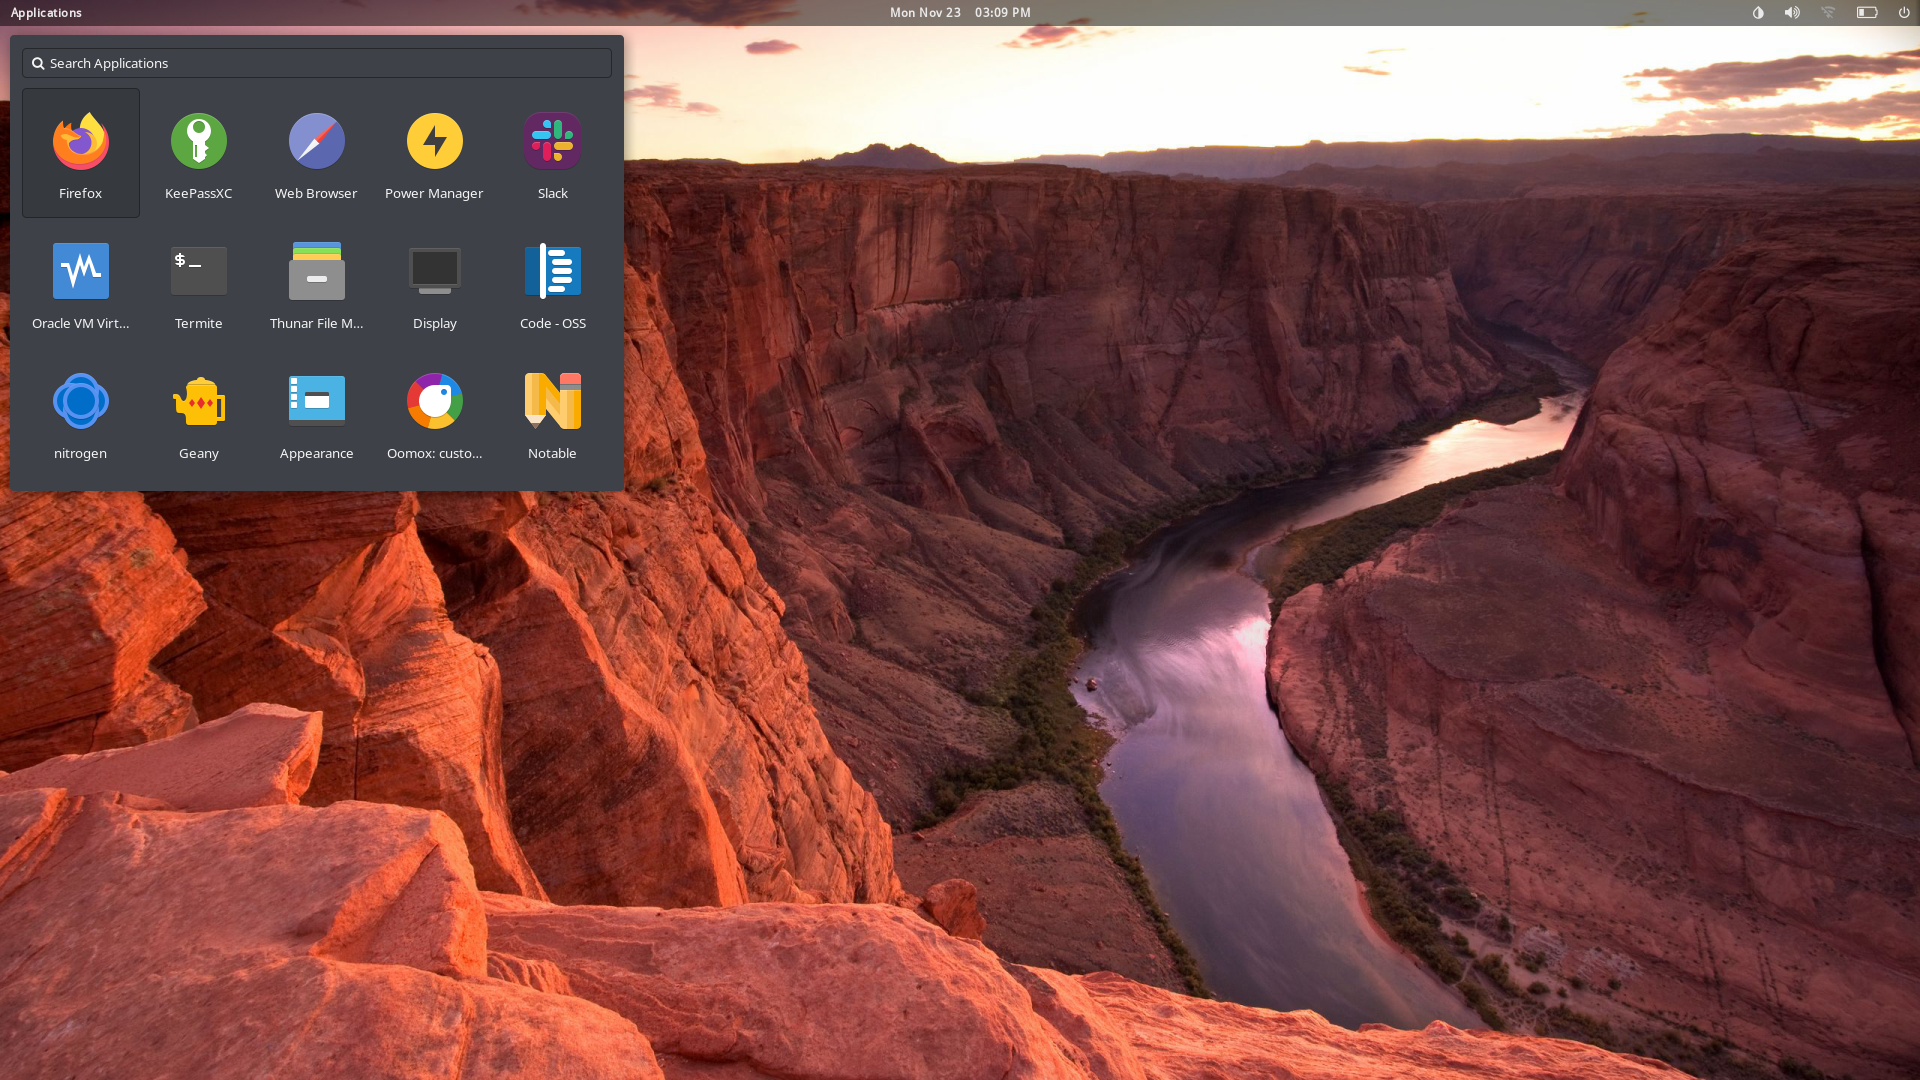Open the KeePassXC password manager
The height and width of the screenshot is (1080, 1920).
pos(198,152)
